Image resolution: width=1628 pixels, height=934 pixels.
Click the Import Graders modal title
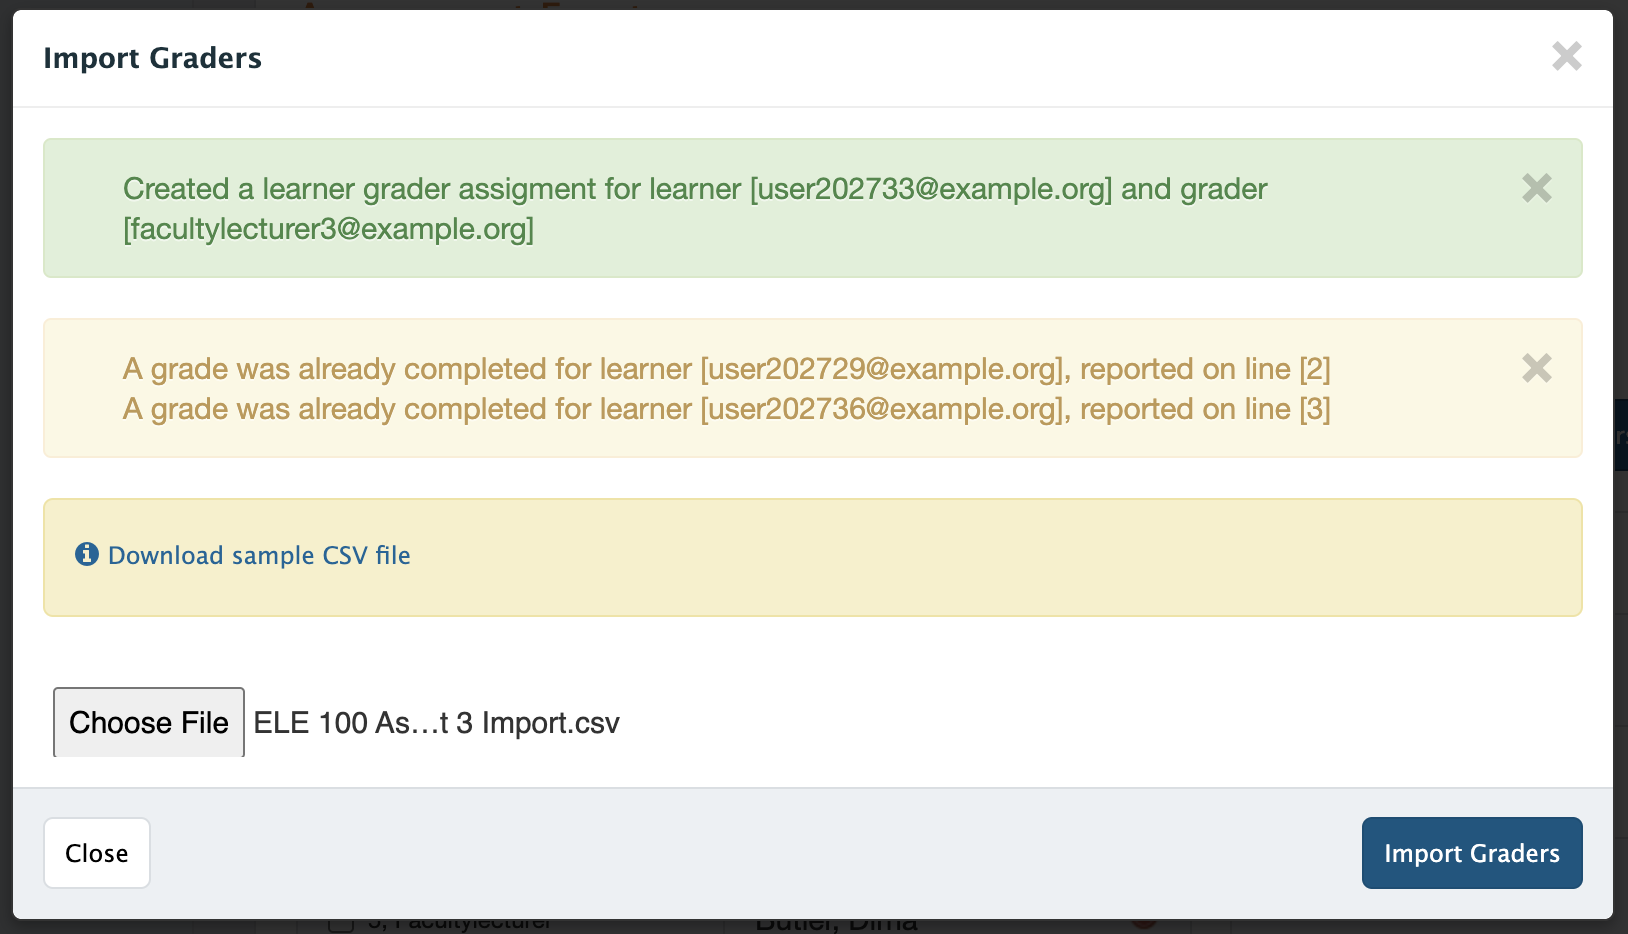[152, 58]
